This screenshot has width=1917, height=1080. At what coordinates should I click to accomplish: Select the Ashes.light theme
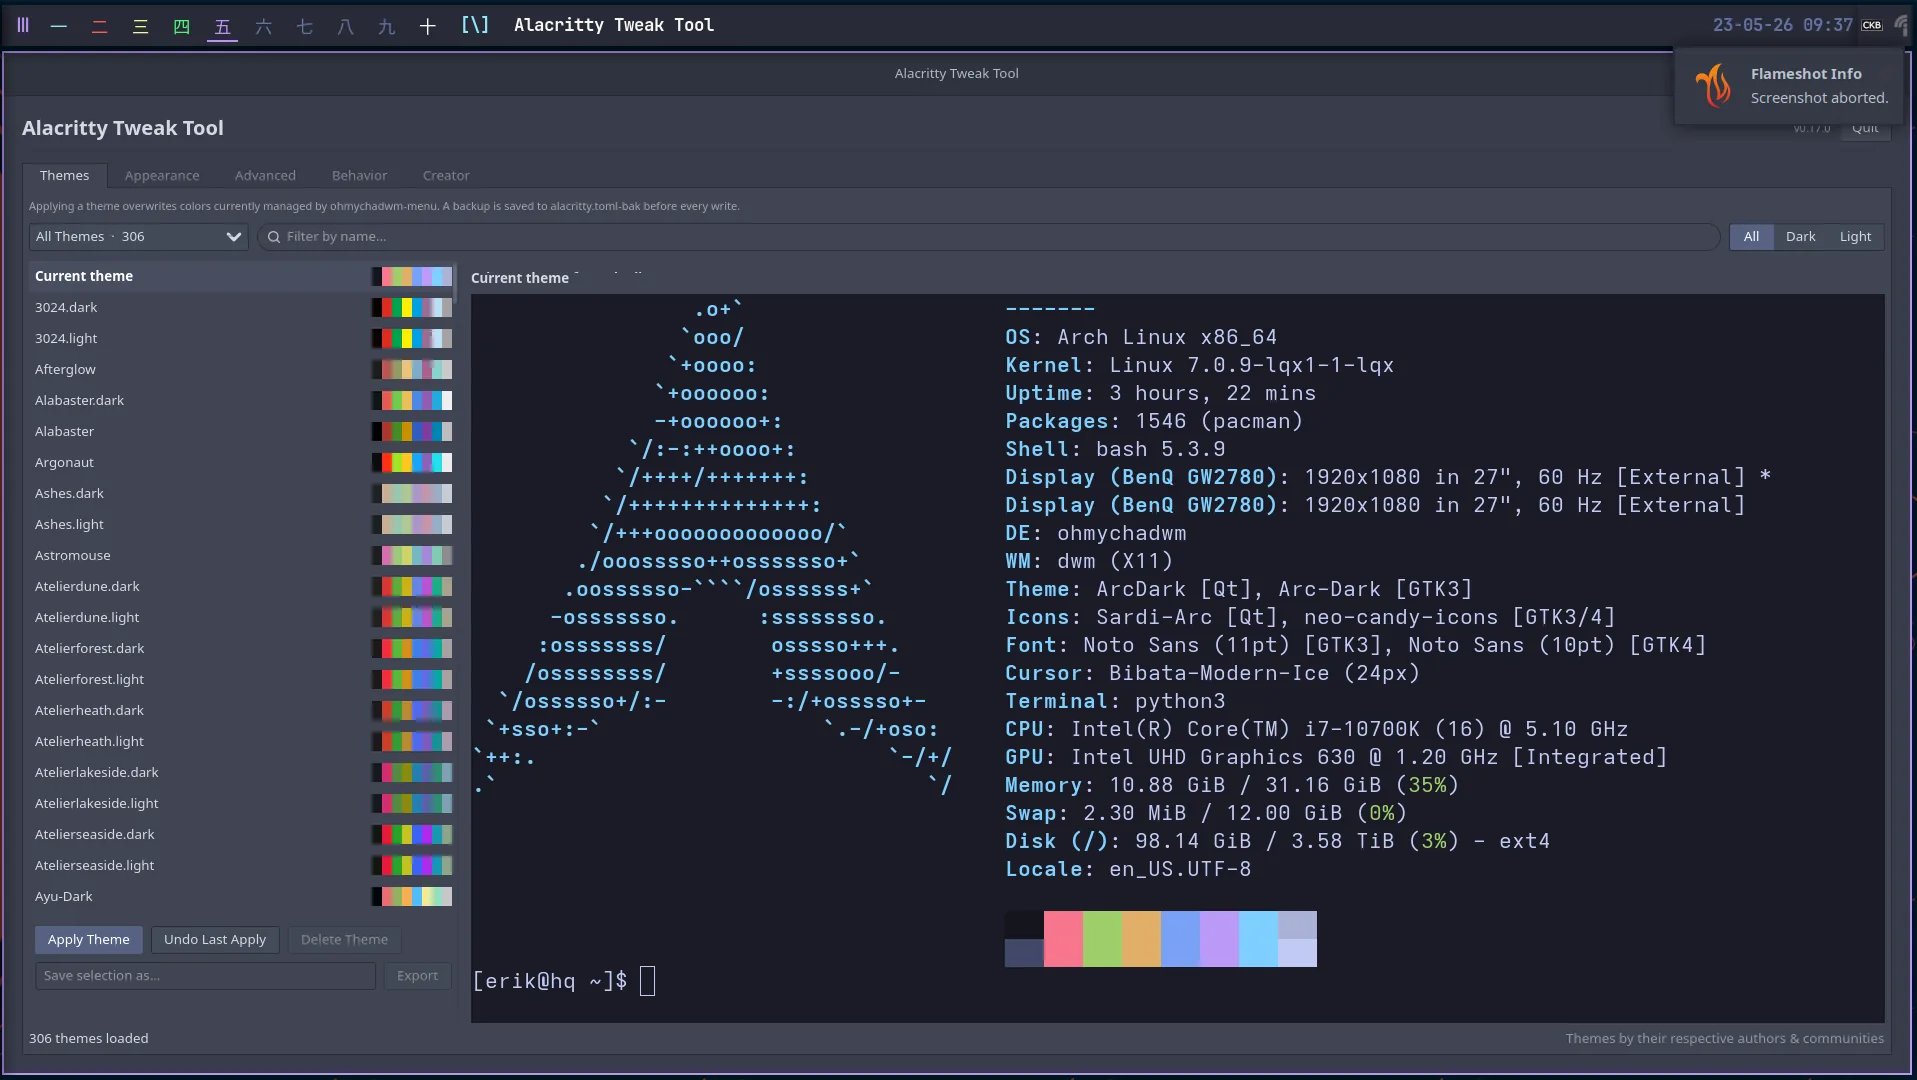[x=242, y=524]
